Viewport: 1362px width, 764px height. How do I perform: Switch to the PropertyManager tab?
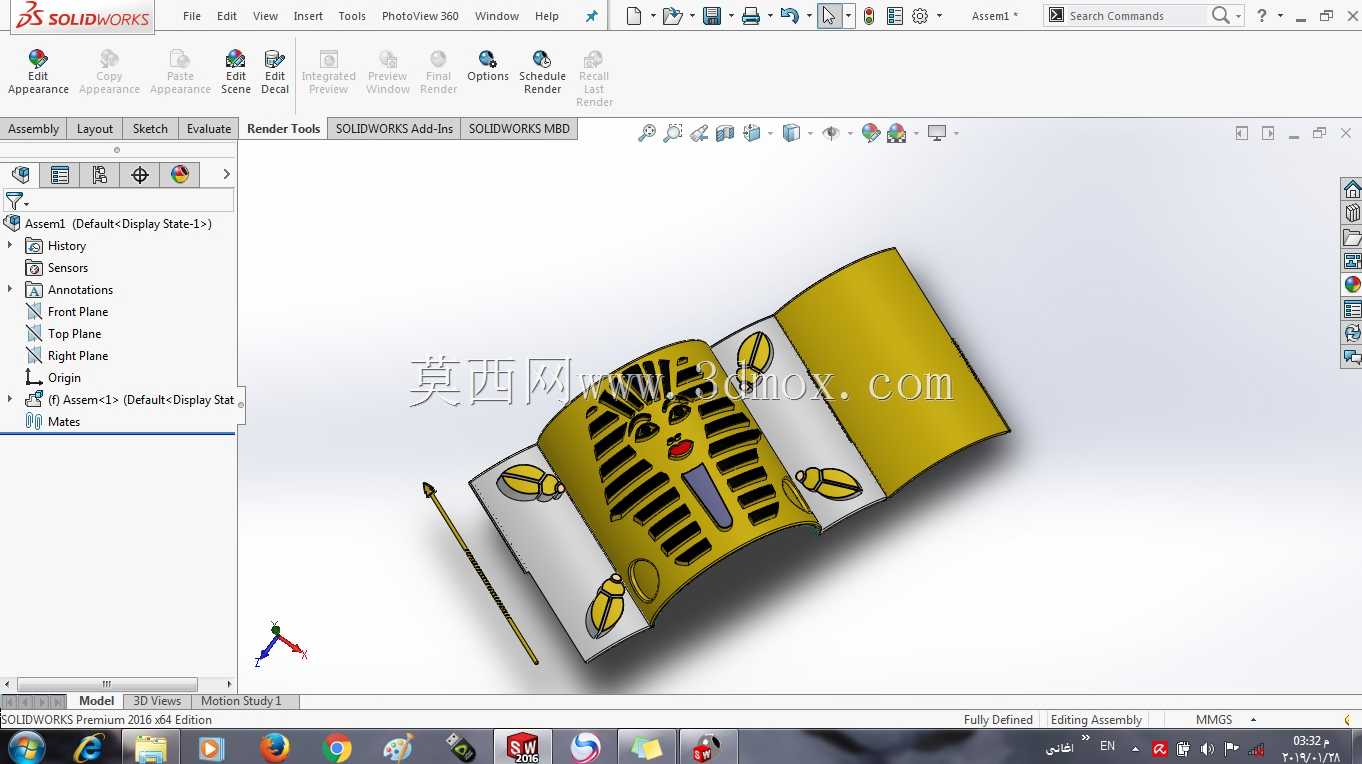tap(60, 175)
